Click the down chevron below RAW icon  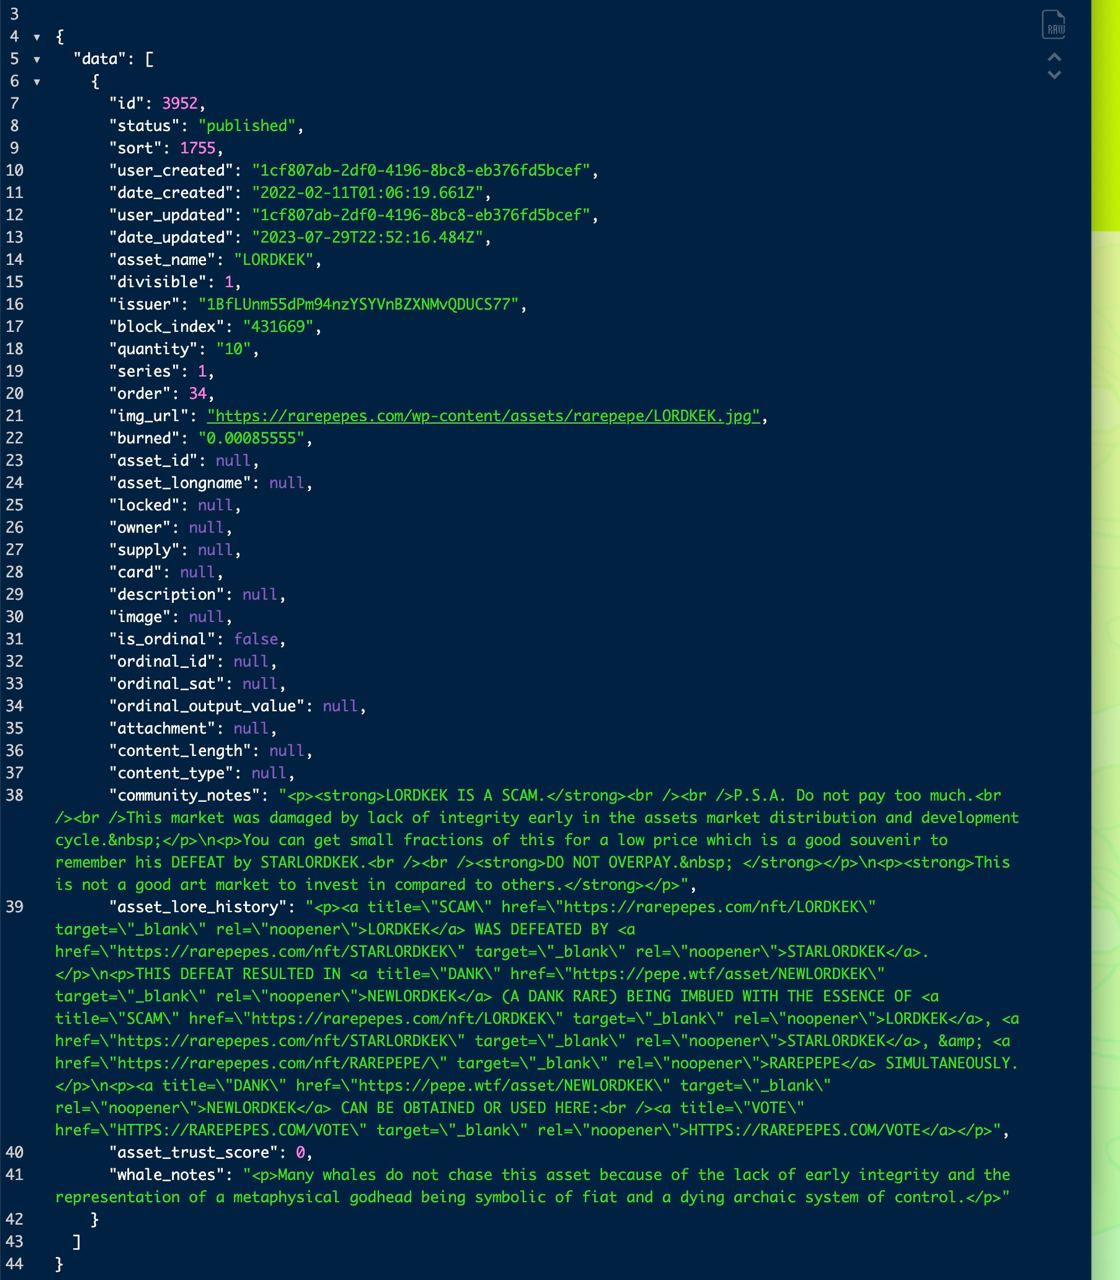[x=1054, y=74]
